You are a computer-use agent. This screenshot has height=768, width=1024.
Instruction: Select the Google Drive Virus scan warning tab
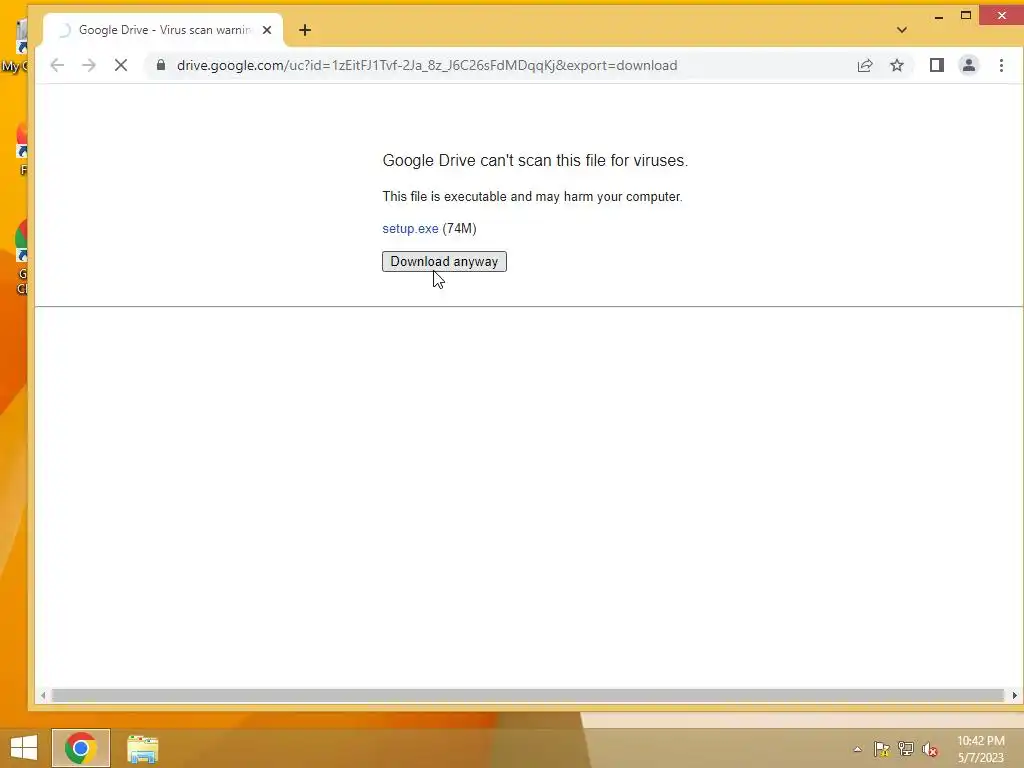[163, 30]
